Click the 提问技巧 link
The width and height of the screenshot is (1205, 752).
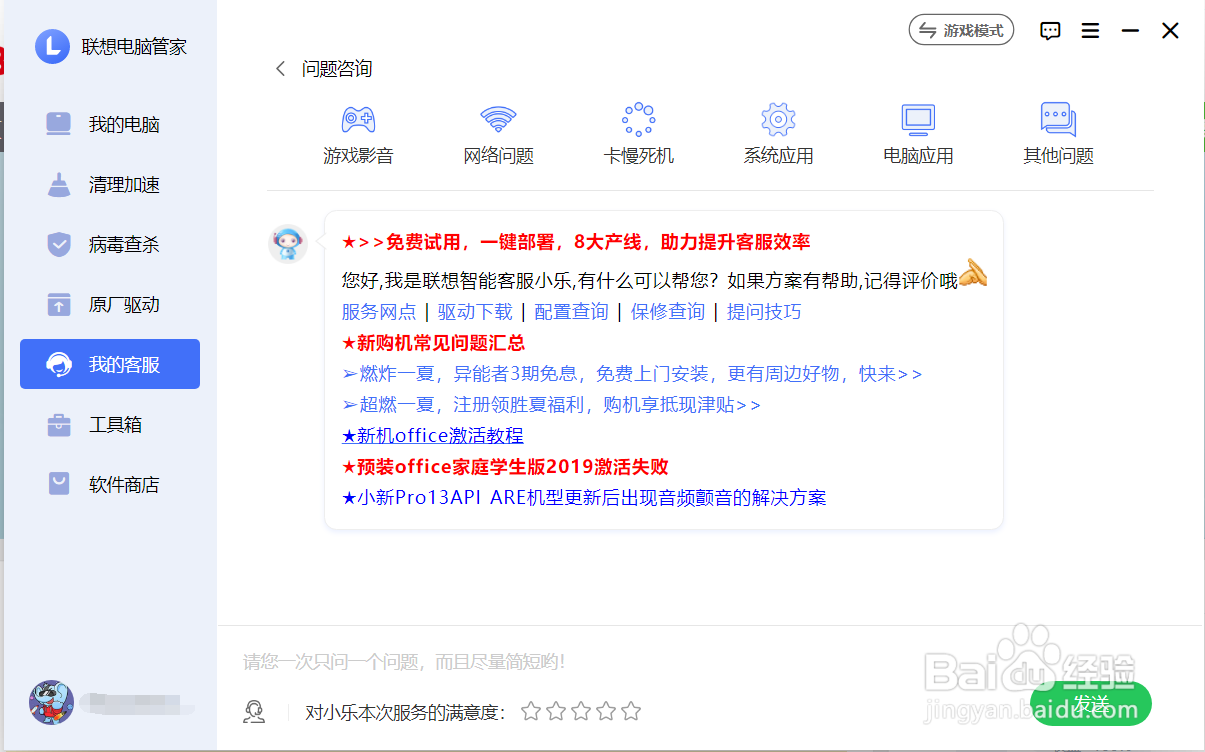pos(764,312)
